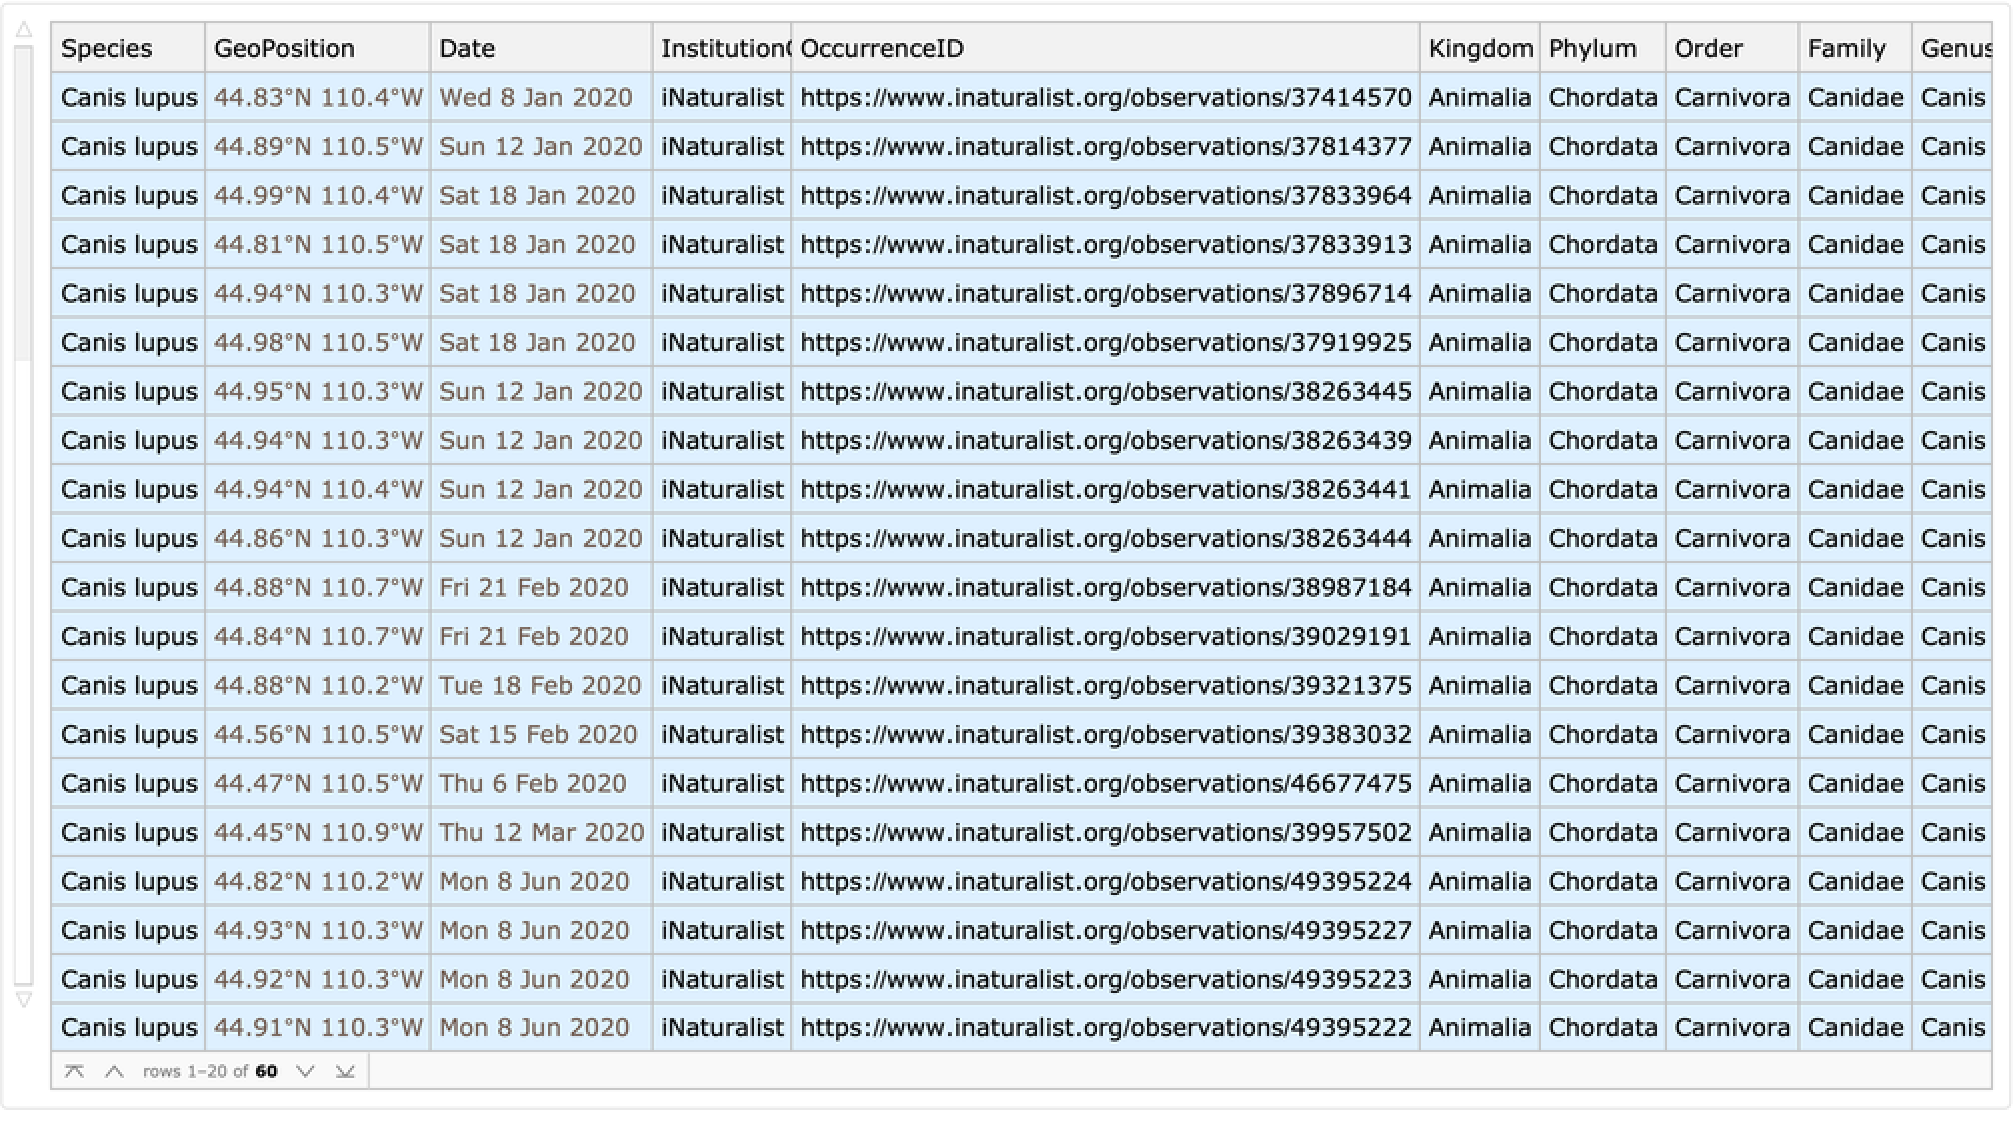Click the vertical scrollbar thumb
The height and width of the screenshot is (1140, 2014).
click(24, 200)
